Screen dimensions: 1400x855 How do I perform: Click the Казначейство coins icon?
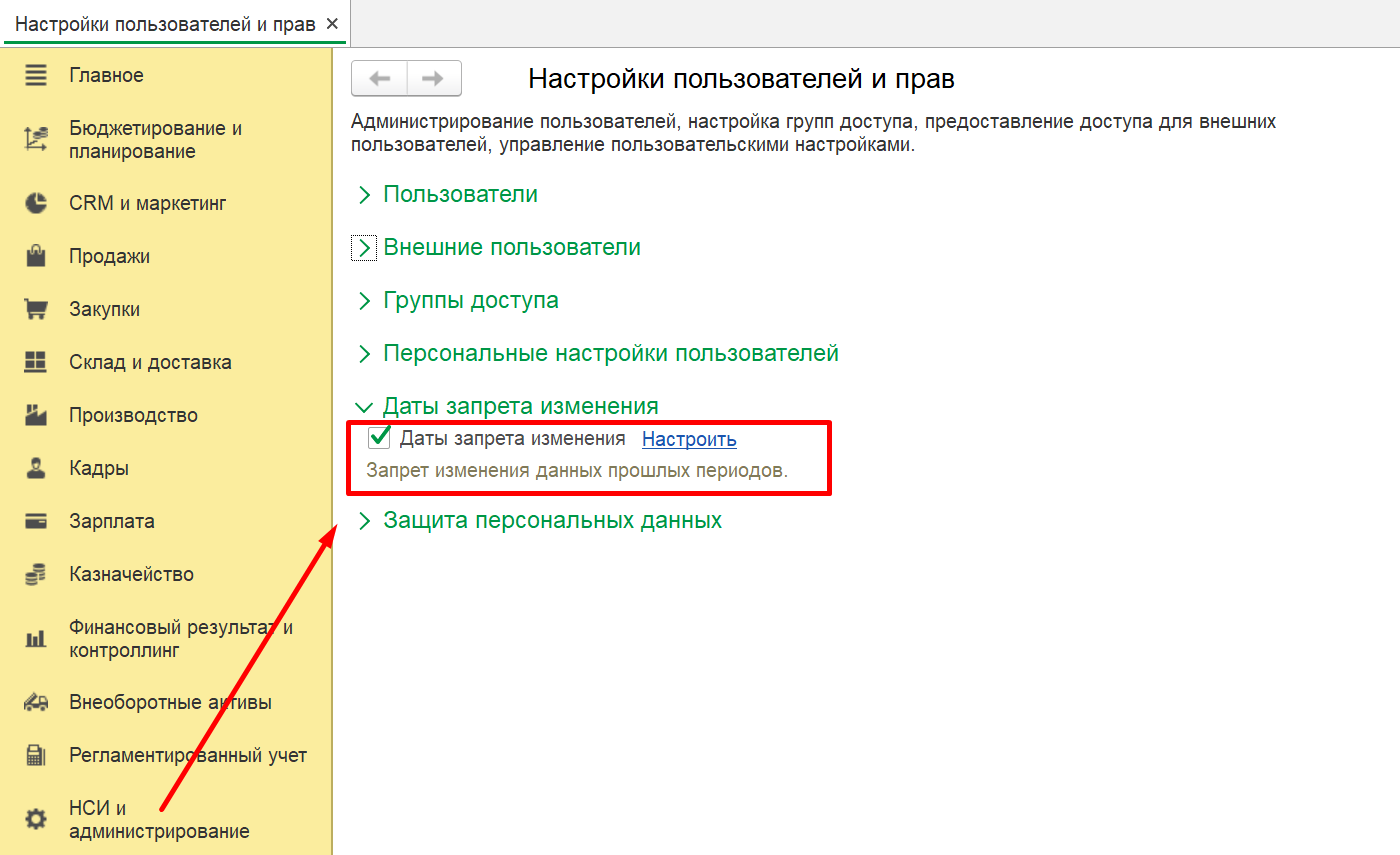coord(36,574)
